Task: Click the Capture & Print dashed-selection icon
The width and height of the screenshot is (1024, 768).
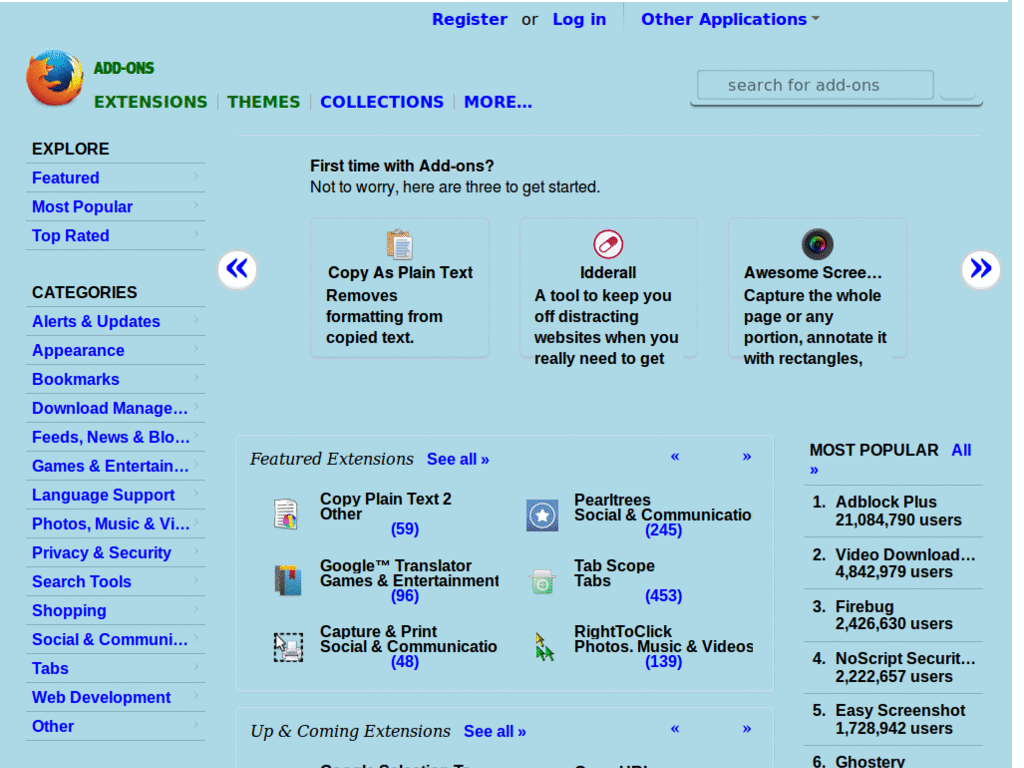Action: [x=289, y=647]
